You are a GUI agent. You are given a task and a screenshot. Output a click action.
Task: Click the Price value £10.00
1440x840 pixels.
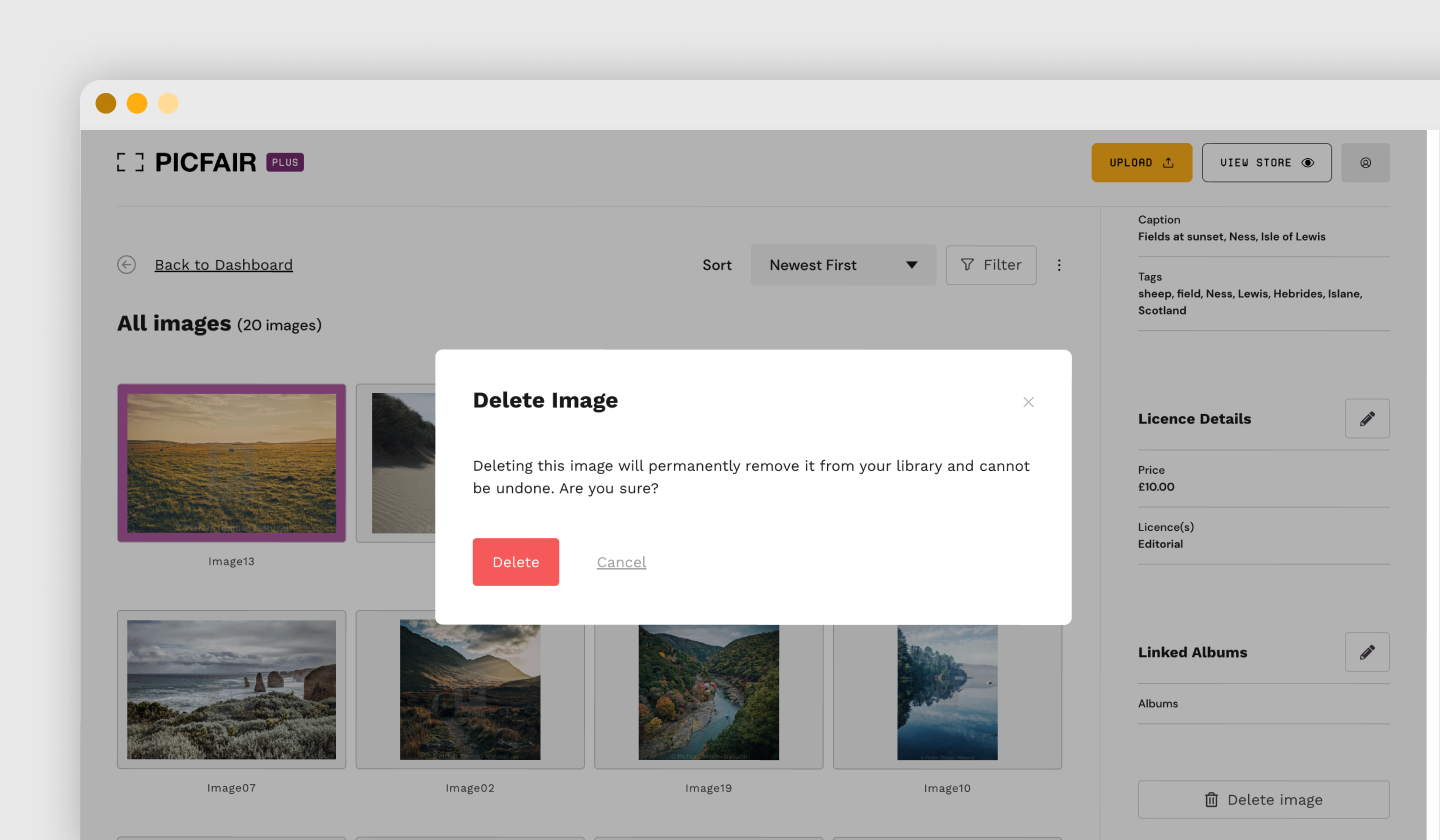pos(1156,487)
